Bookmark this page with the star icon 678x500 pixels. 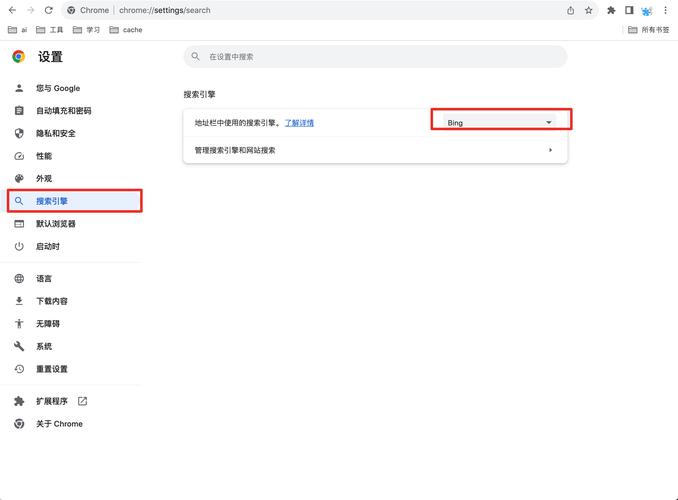pyautogui.click(x=588, y=10)
